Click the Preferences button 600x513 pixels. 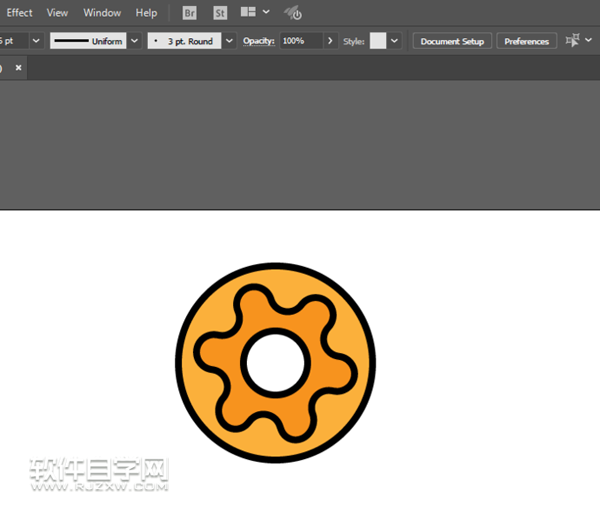[526, 41]
